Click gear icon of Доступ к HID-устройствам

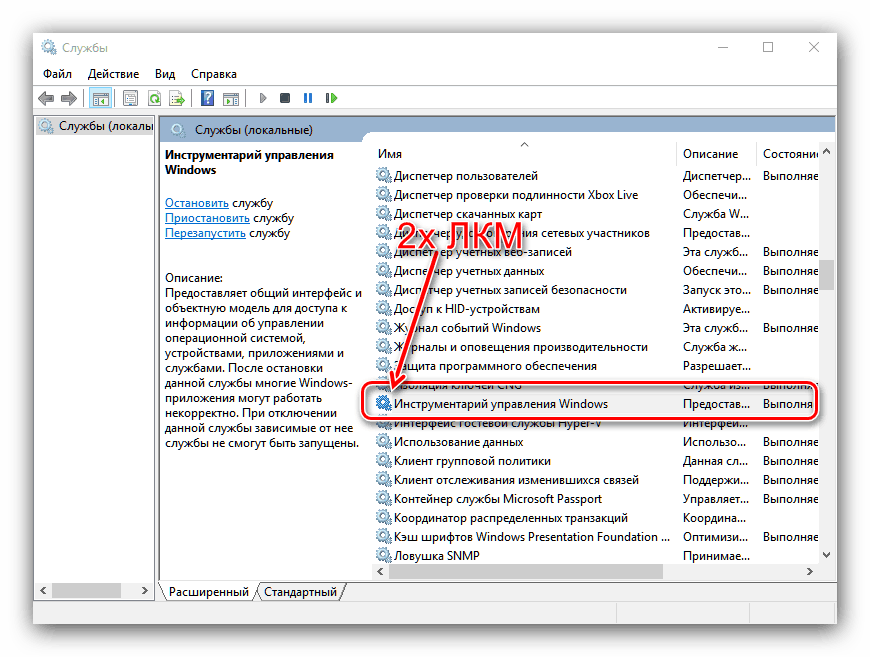coord(383,309)
